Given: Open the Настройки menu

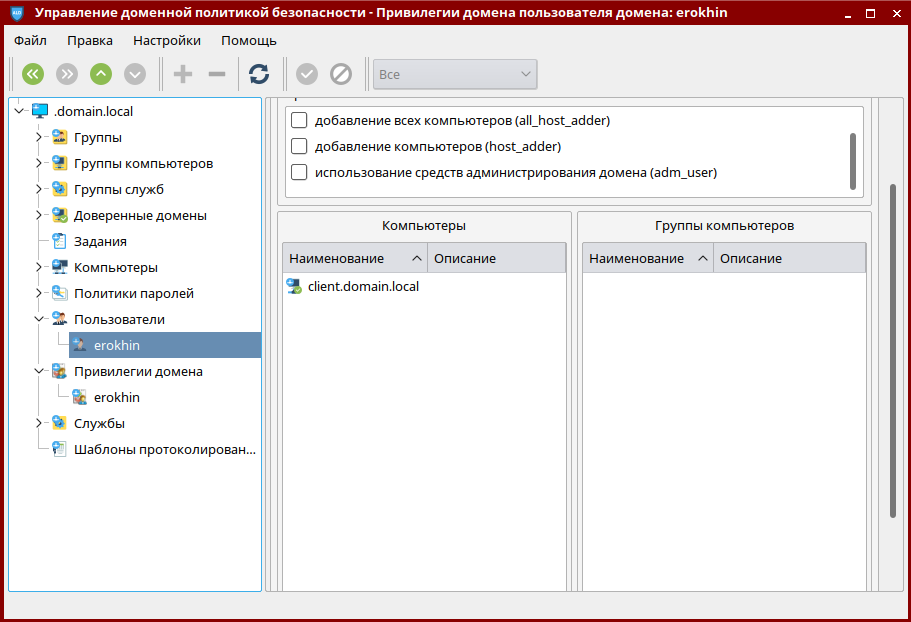Looking at the screenshot, I should click(167, 41).
